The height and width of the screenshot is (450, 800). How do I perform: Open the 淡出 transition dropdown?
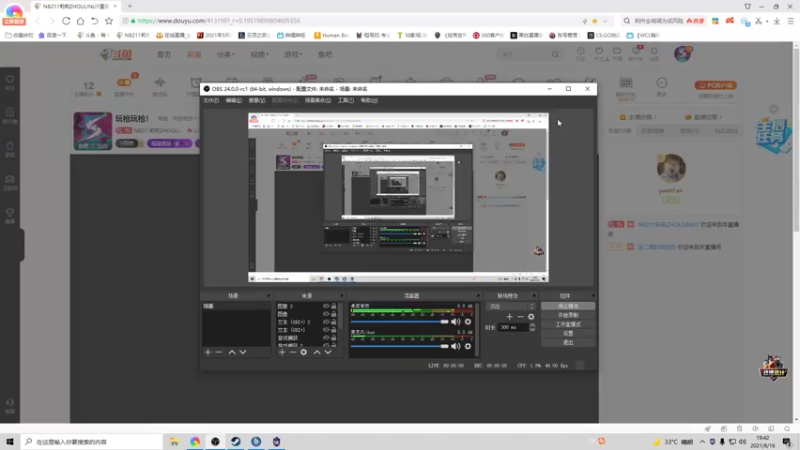click(x=510, y=306)
